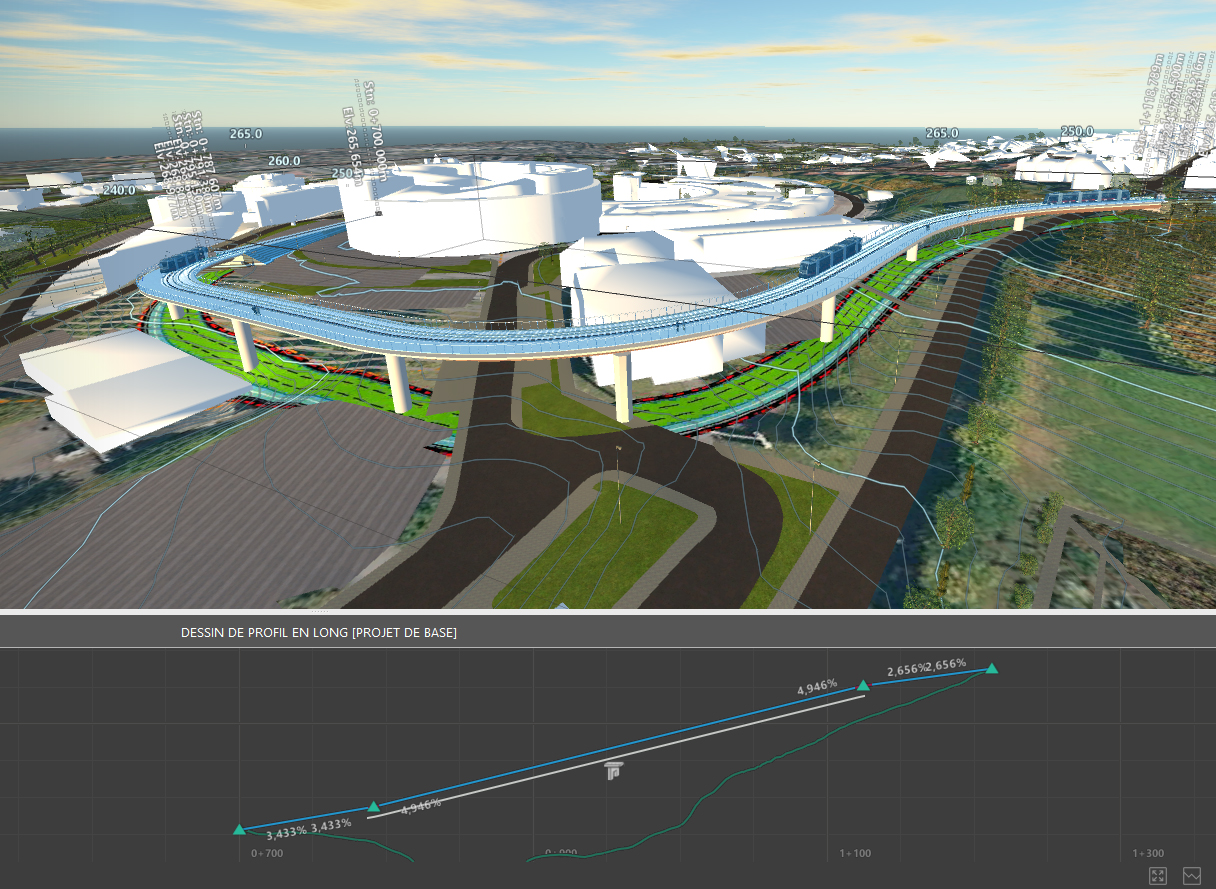Select the bridge pier icon in profile view
1216x889 pixels.
(x=614, y=769)
